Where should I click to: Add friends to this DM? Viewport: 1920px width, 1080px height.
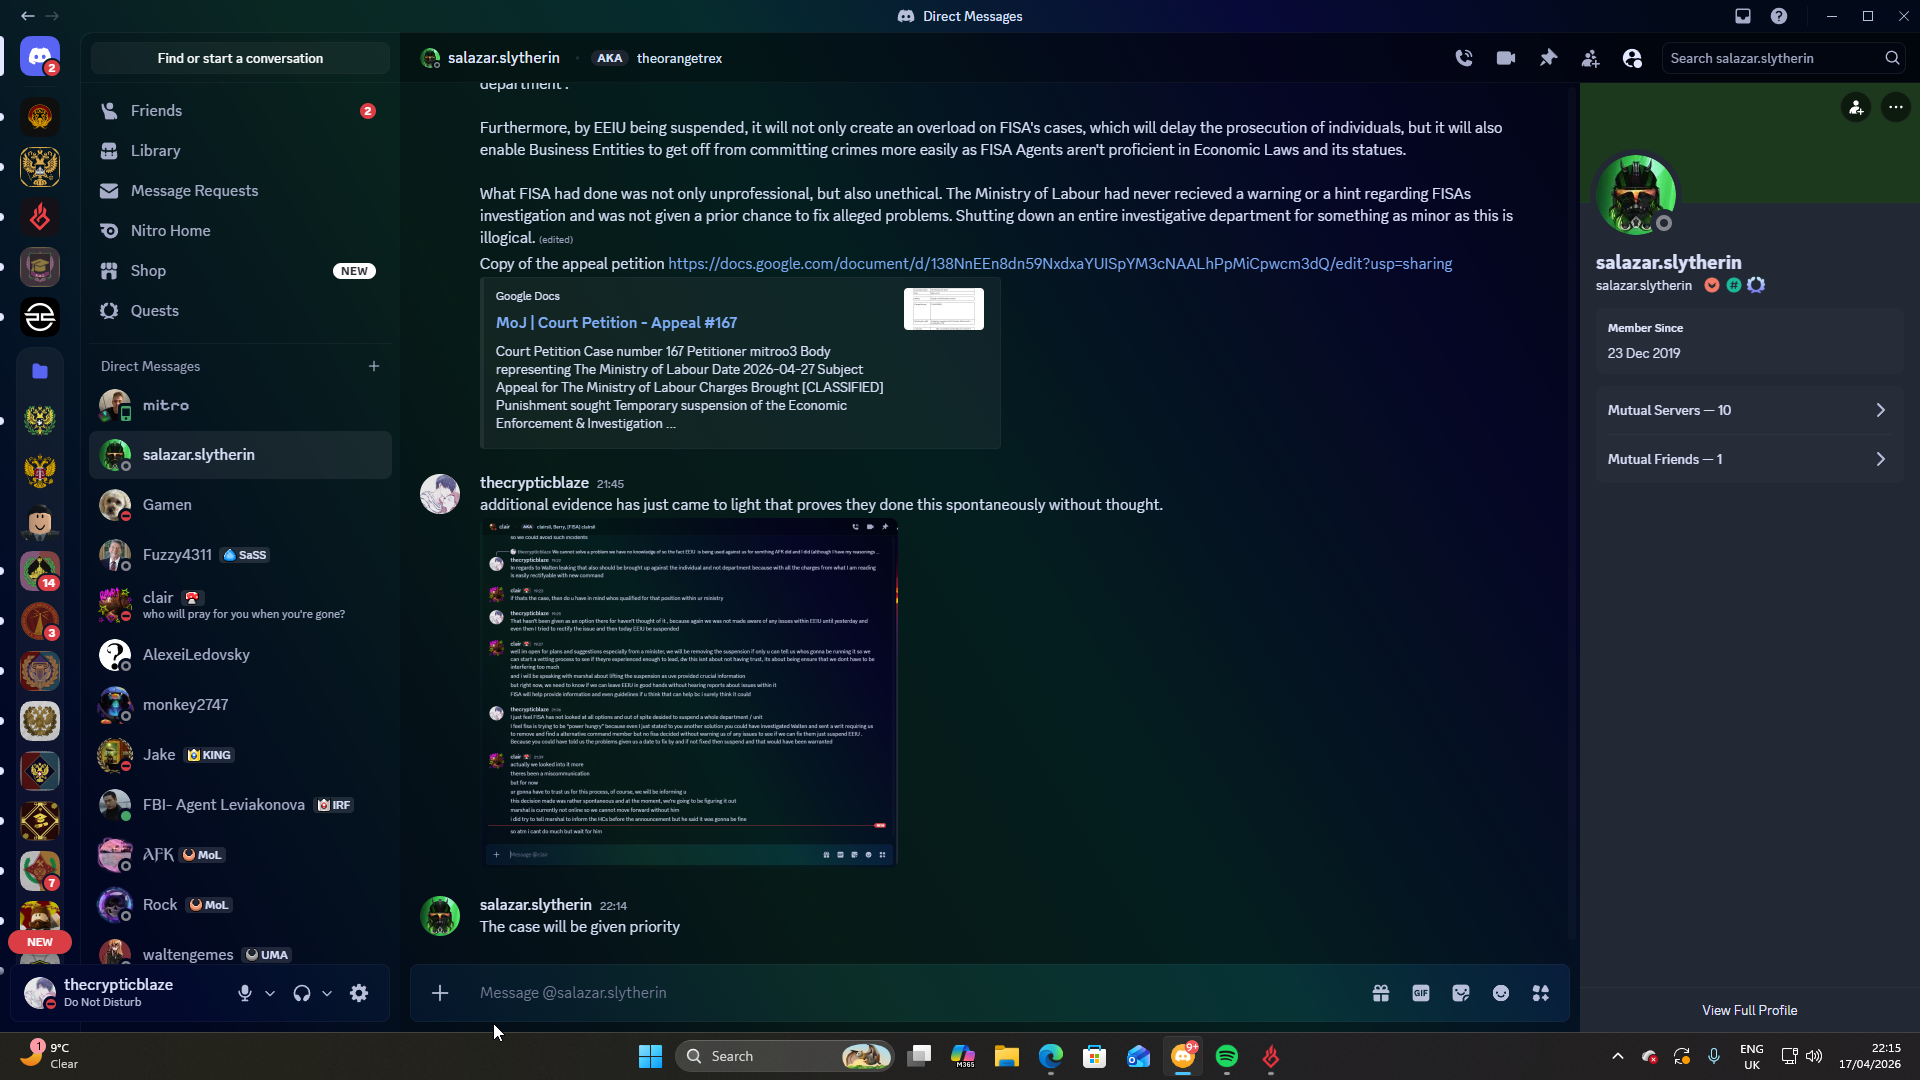1590,58
